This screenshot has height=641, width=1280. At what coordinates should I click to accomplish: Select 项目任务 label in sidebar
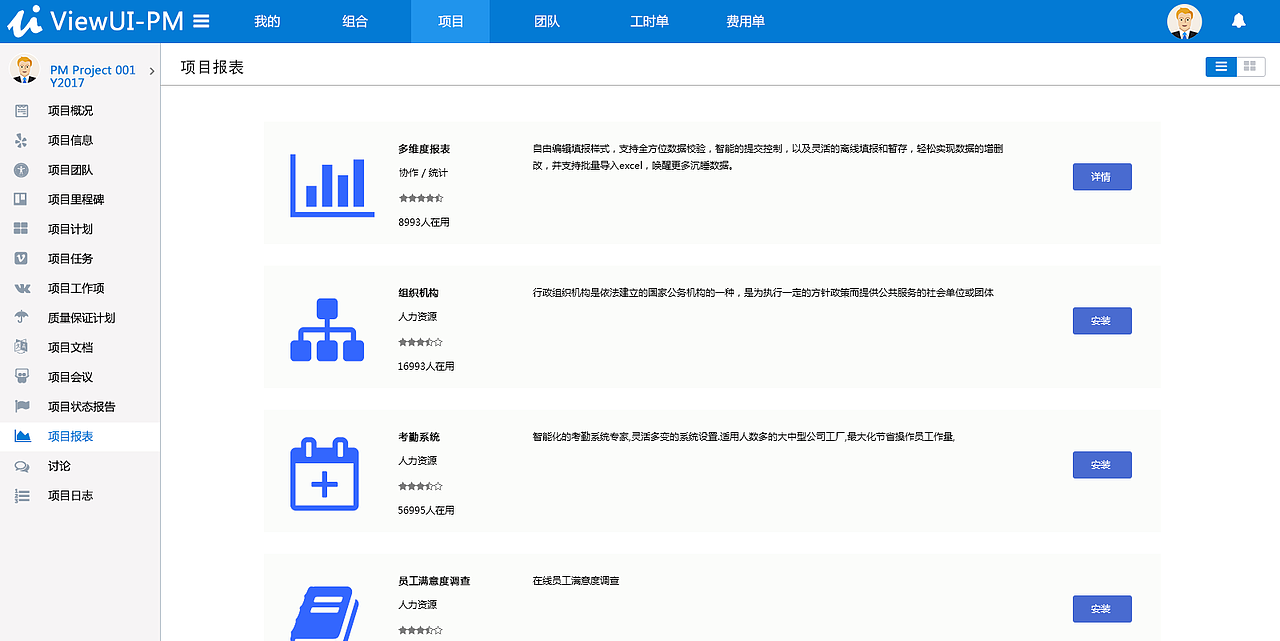coord(70,258)
